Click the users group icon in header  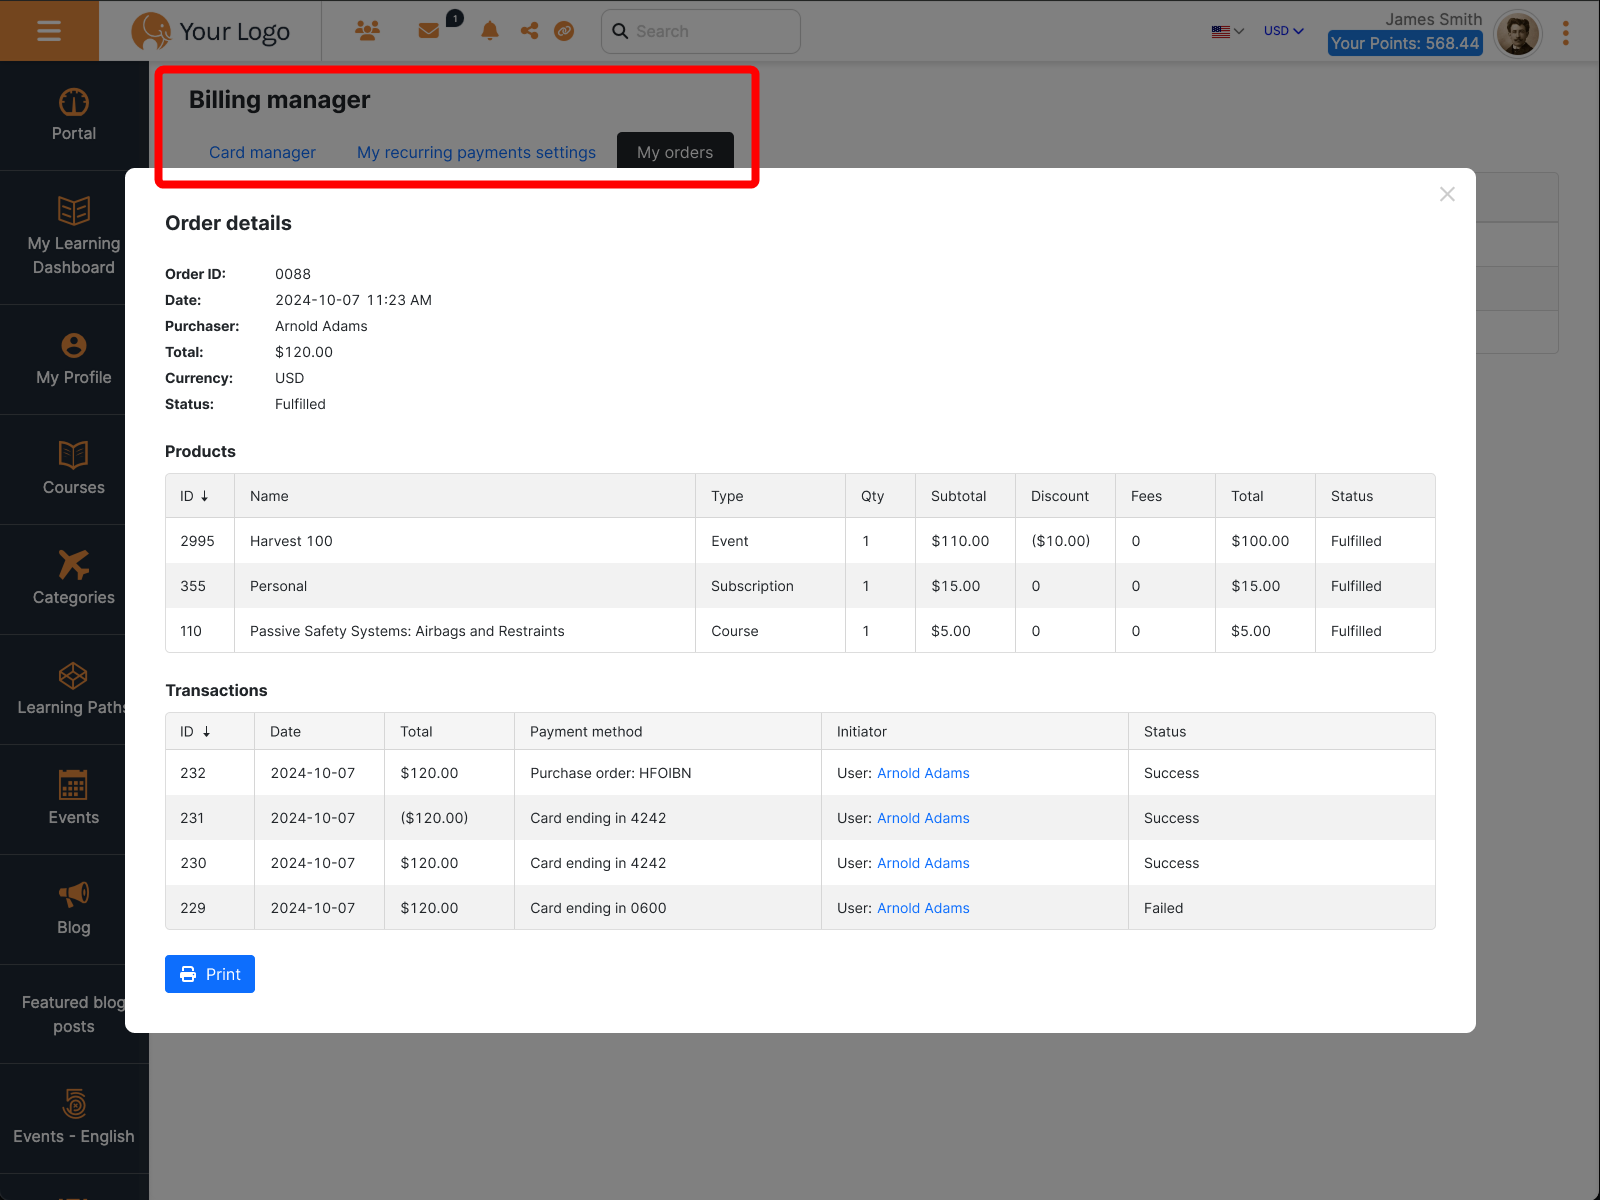tap(367, 31)
